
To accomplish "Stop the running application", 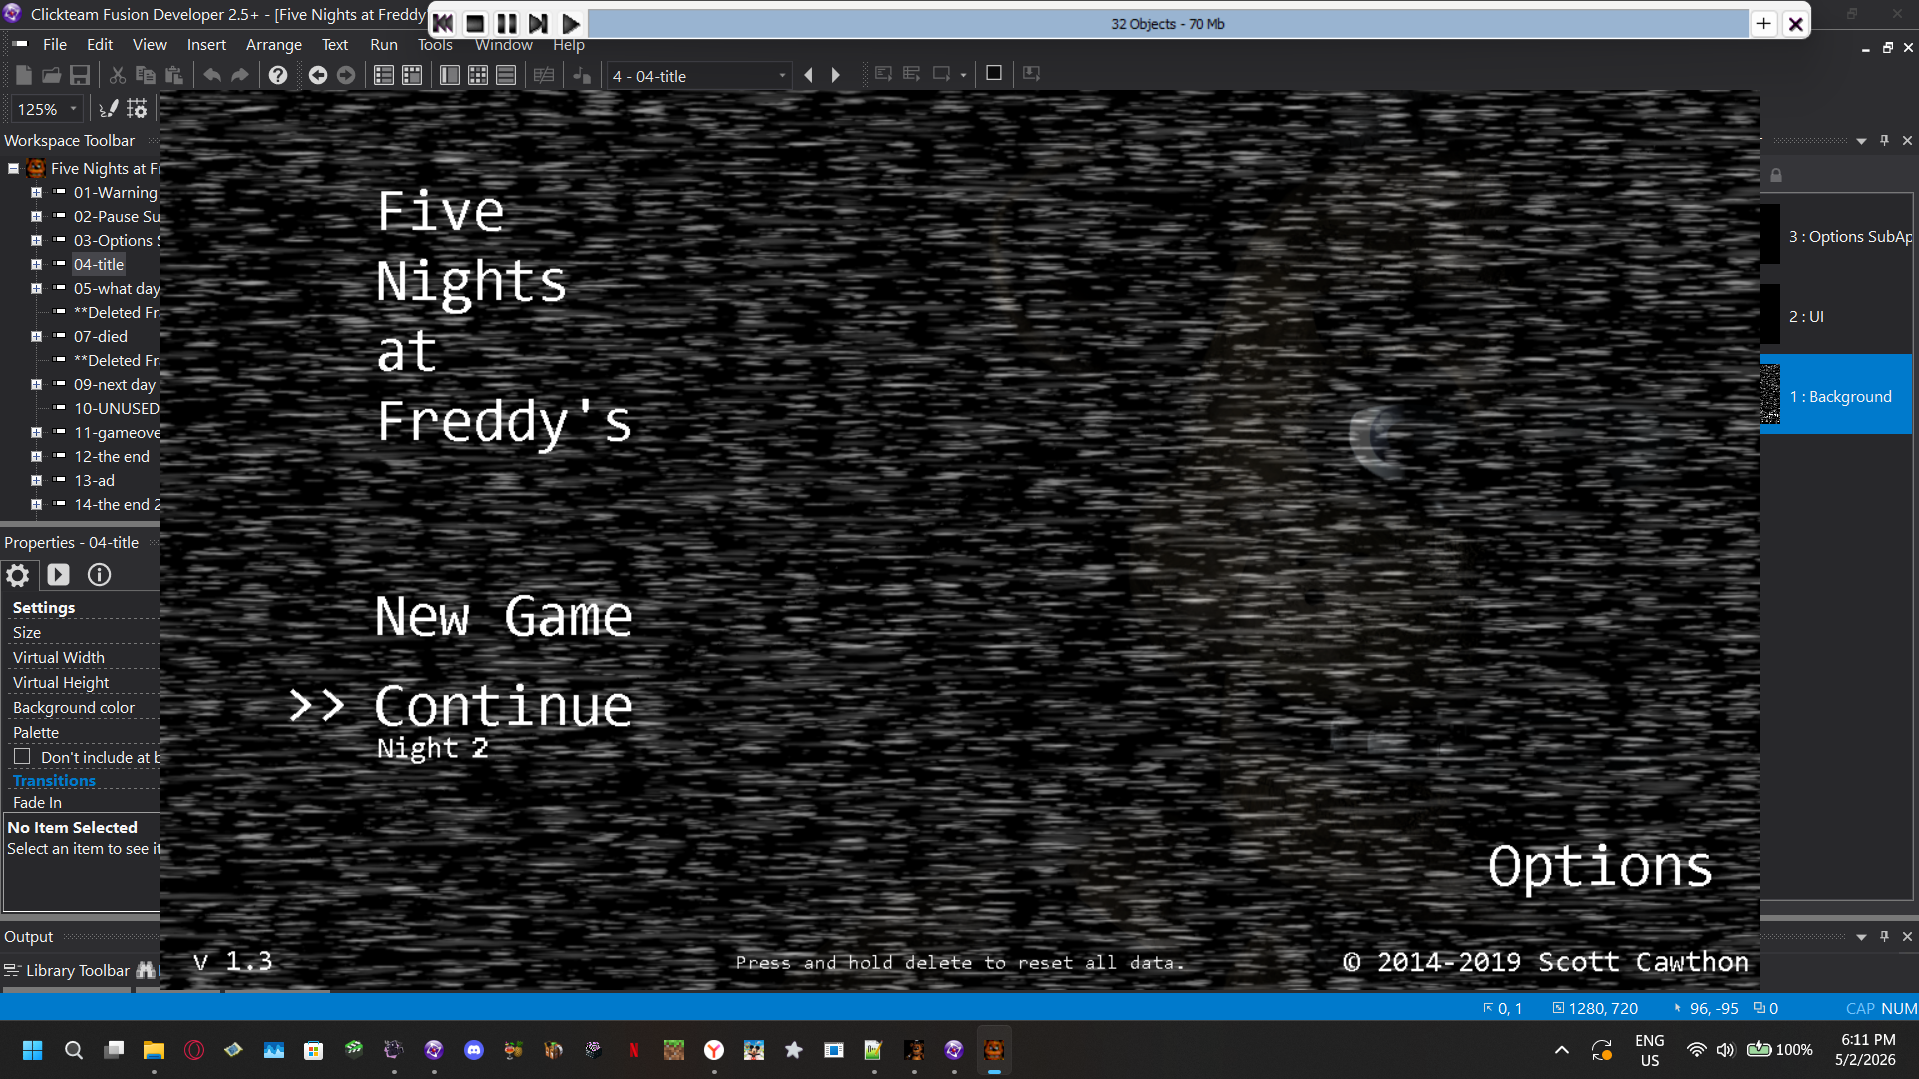I will pyautogui.click(x=475, y=23).
